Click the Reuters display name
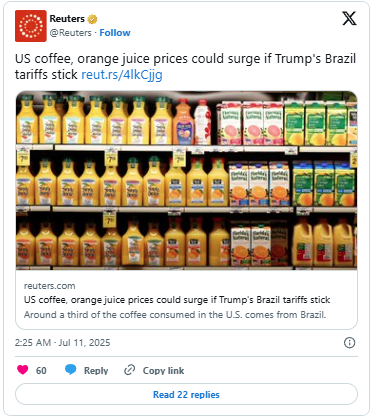This screenshot has width=385, height=420. pyautogui.click(x=67, y=19)
